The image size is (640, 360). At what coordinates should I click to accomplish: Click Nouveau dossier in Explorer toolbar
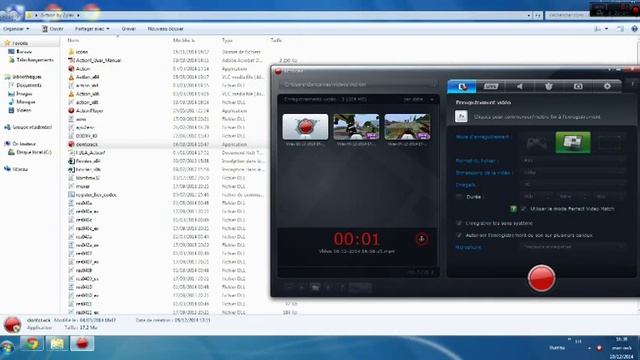click(x=165, y=29)
